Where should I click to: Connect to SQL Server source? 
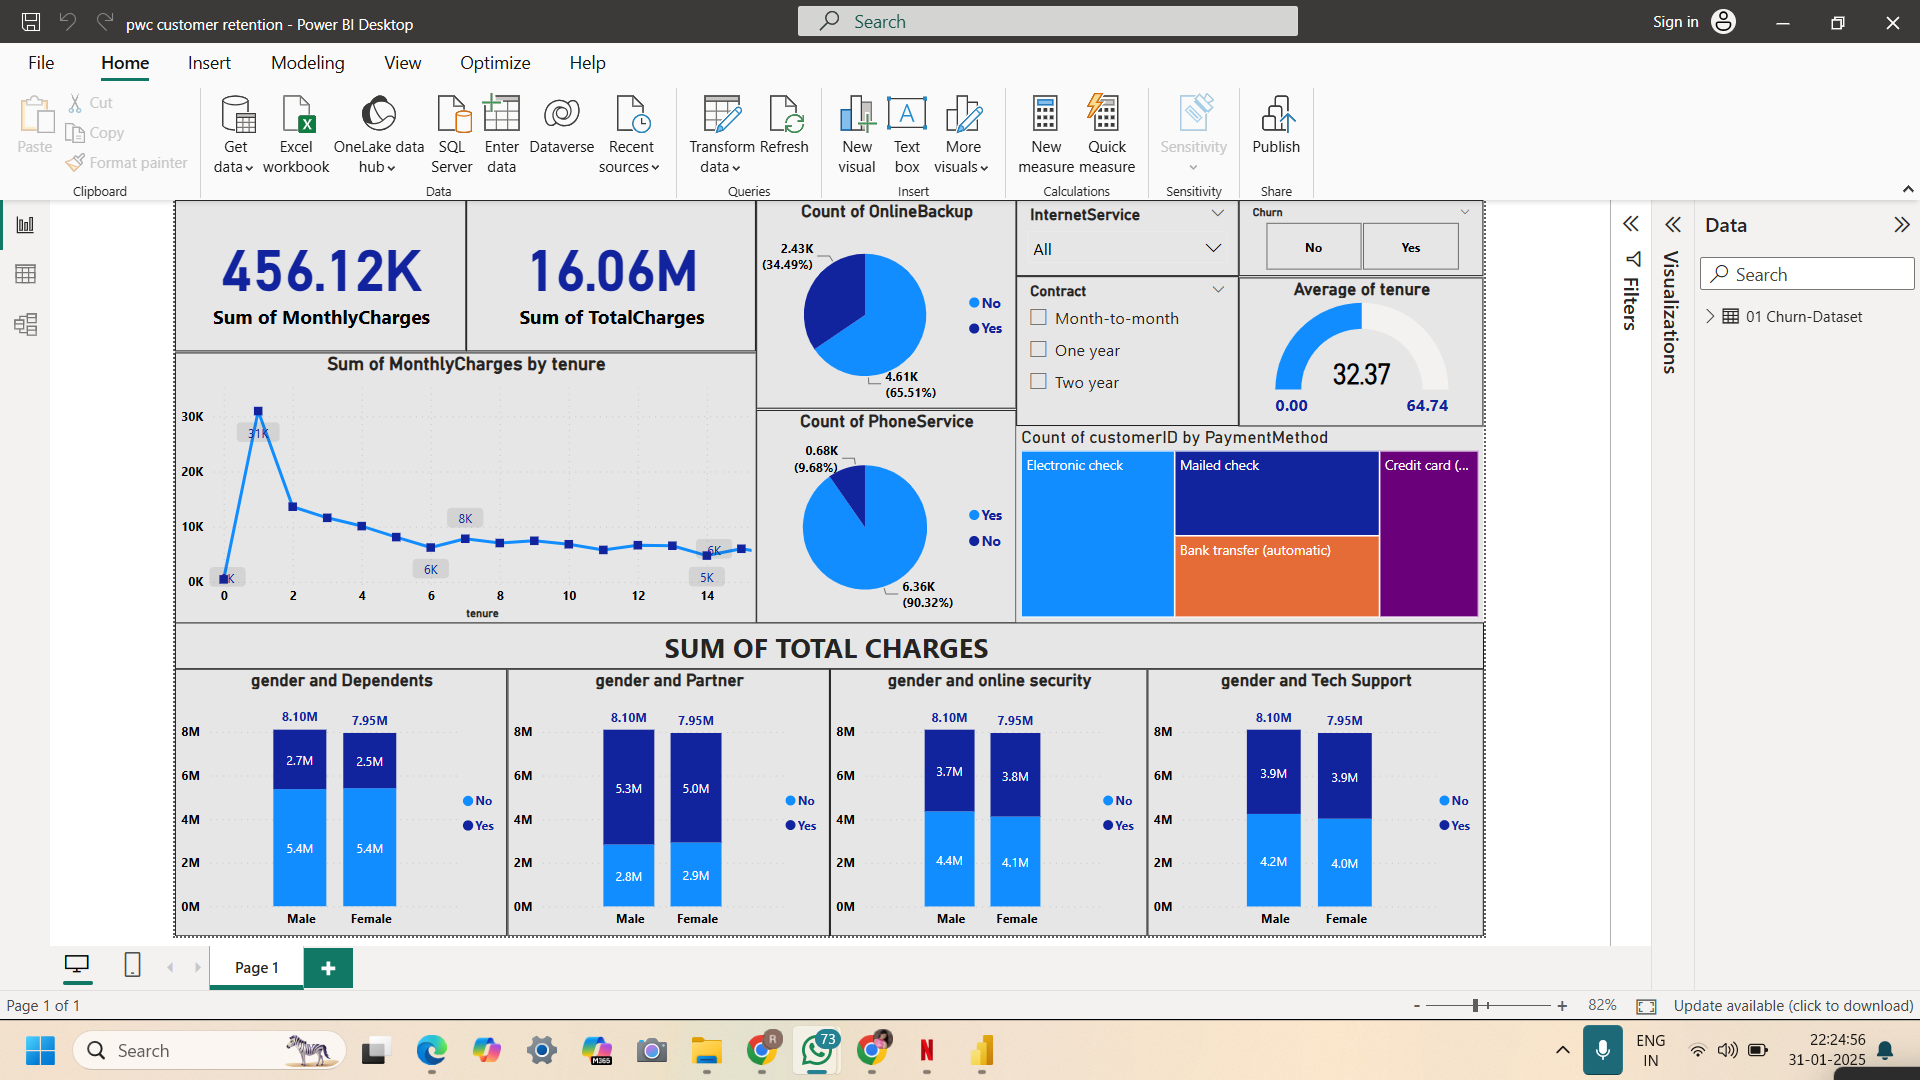coord(452,135)
